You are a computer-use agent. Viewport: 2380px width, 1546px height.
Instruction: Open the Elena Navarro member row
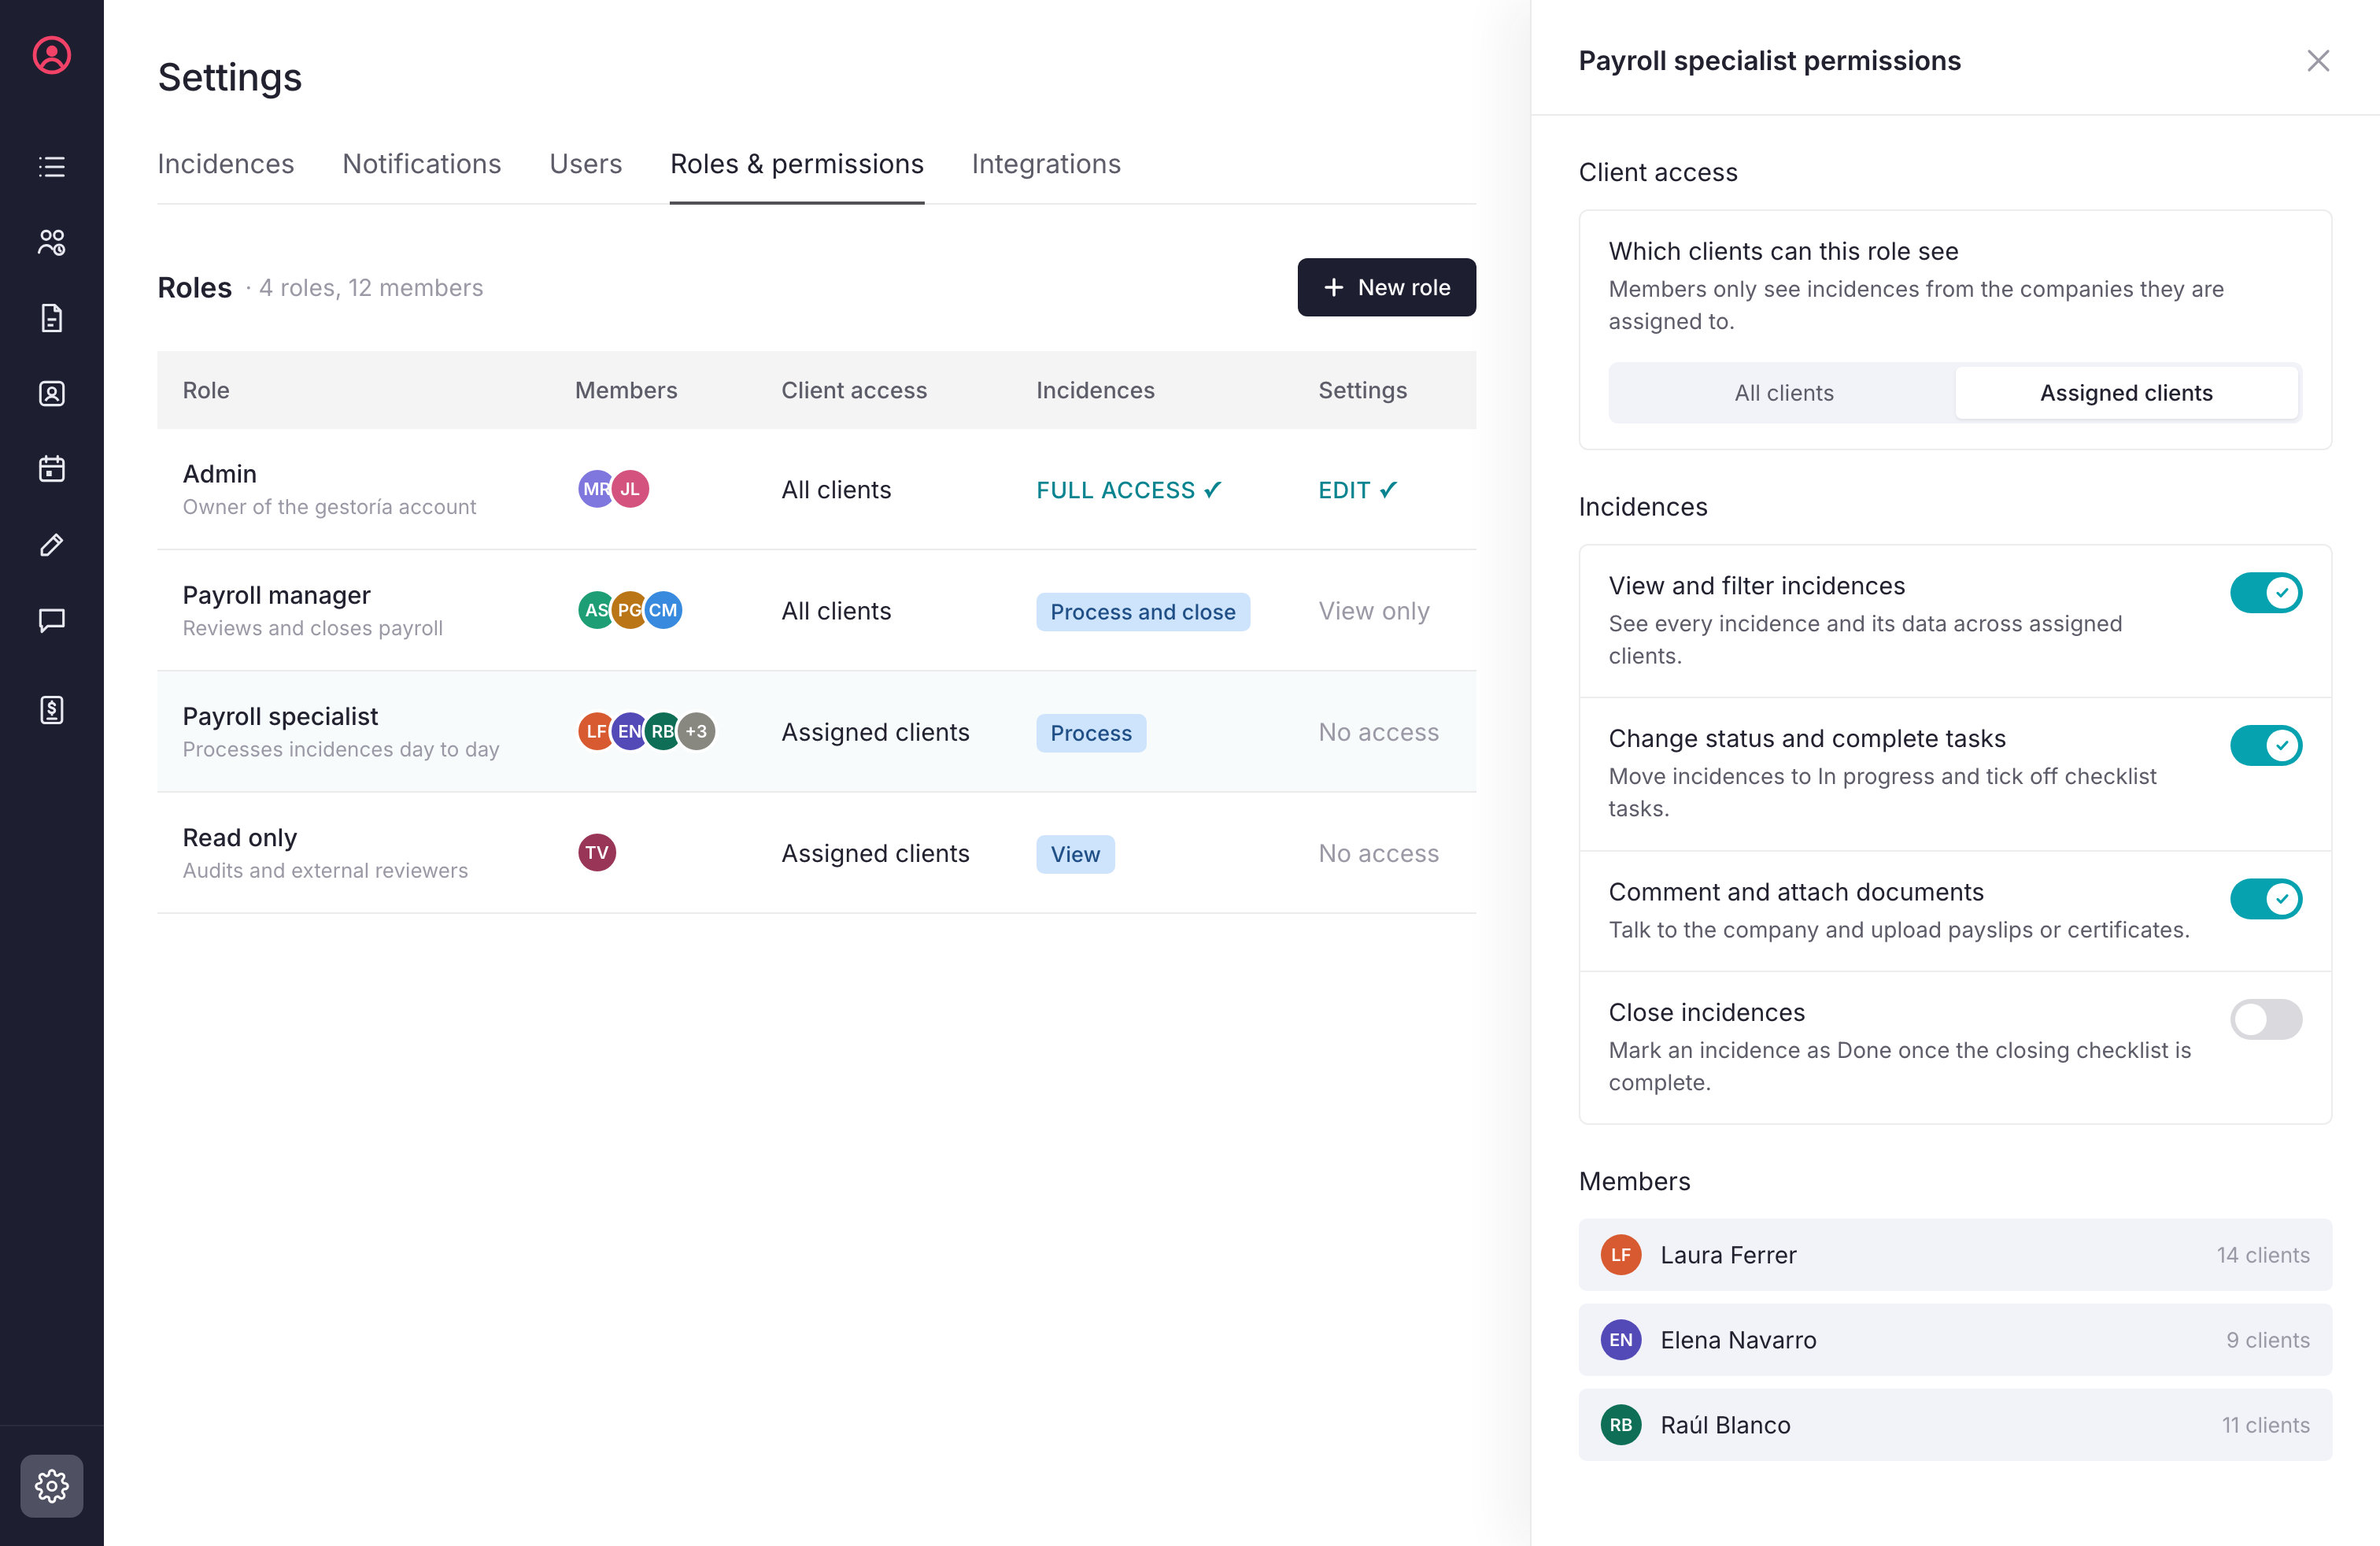1955,1340
